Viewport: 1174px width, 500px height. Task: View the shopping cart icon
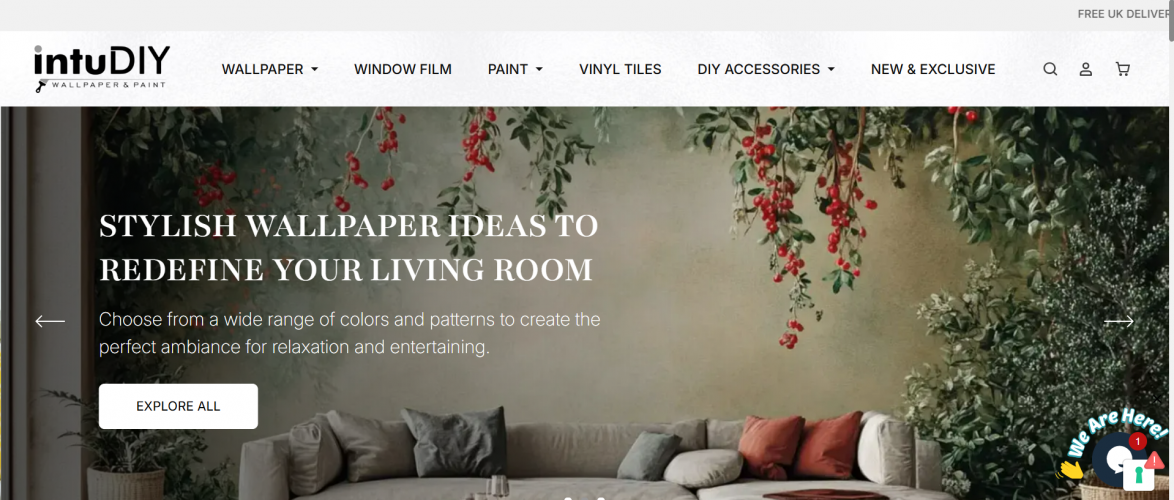pos(1122,69)
